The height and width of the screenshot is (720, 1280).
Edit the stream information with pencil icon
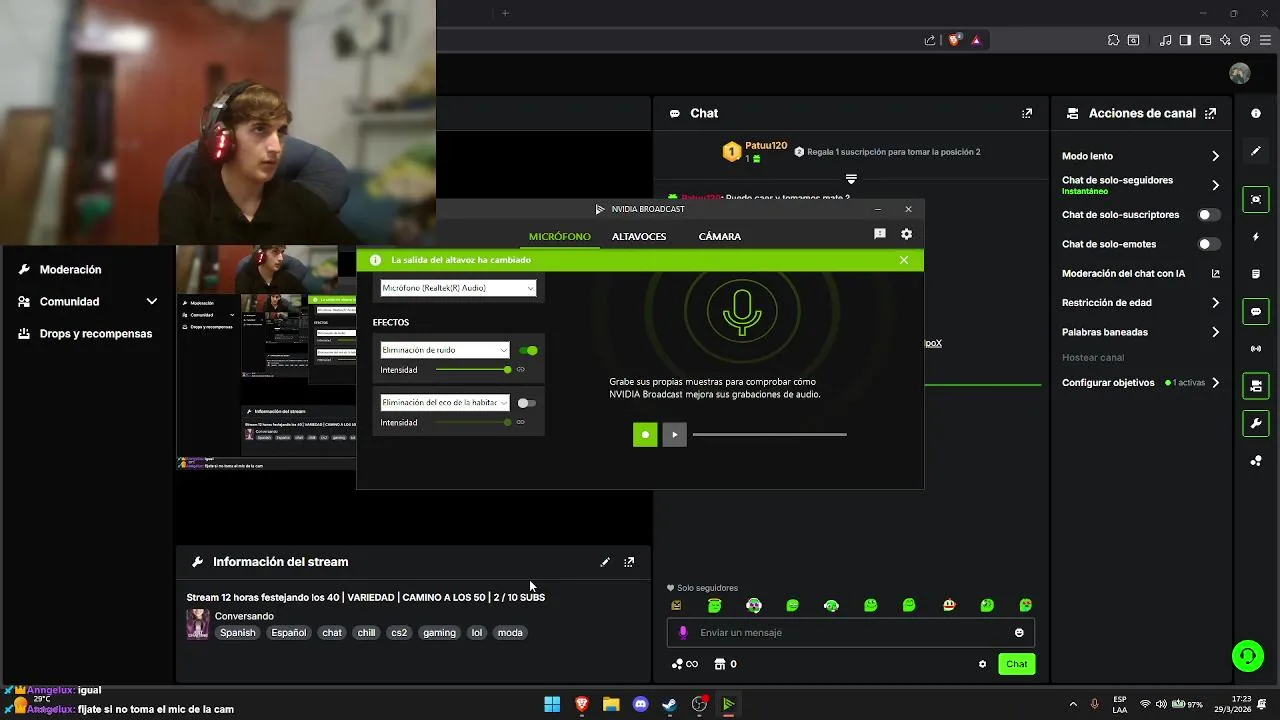[605, 562]
